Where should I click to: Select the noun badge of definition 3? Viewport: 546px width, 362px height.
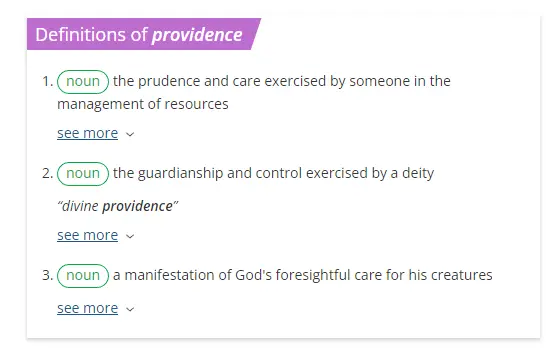pyautogui.click(x=83, y=276)
